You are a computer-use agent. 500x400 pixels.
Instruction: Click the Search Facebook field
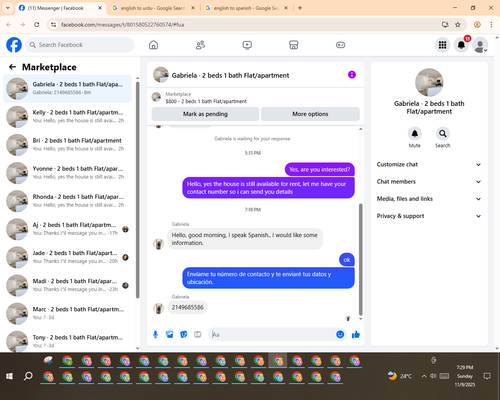(x=80, y=45)
